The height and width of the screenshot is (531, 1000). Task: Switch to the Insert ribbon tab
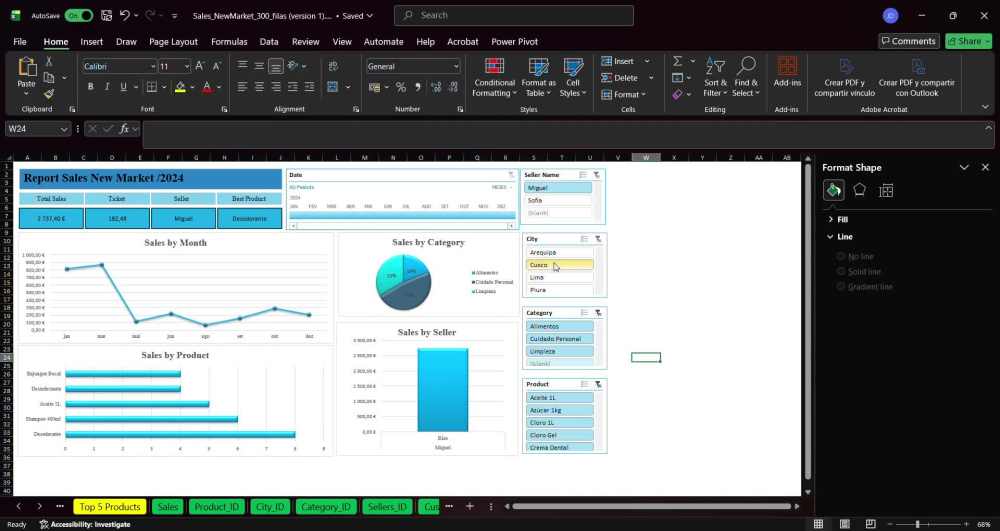pyautogui.click(x=91, y=41)
